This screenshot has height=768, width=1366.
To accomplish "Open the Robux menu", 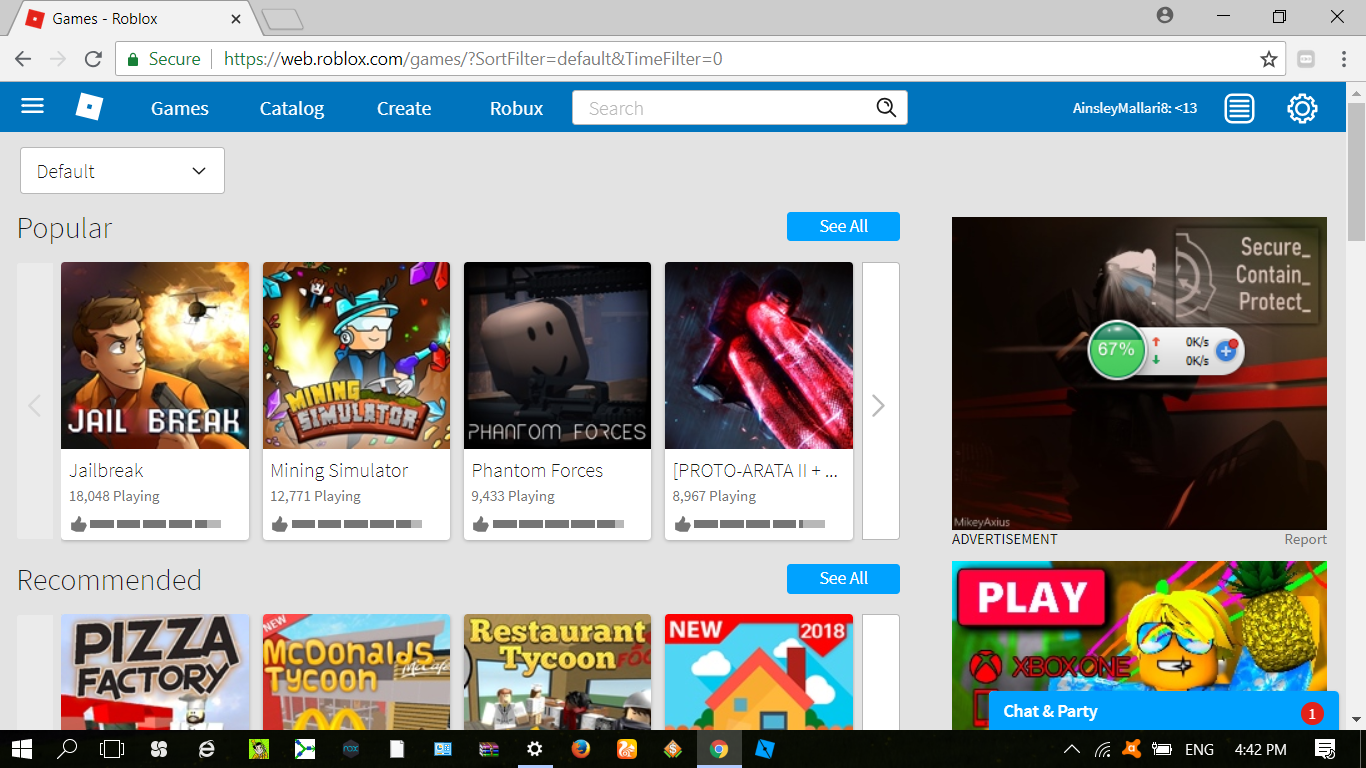I will 517,108.
